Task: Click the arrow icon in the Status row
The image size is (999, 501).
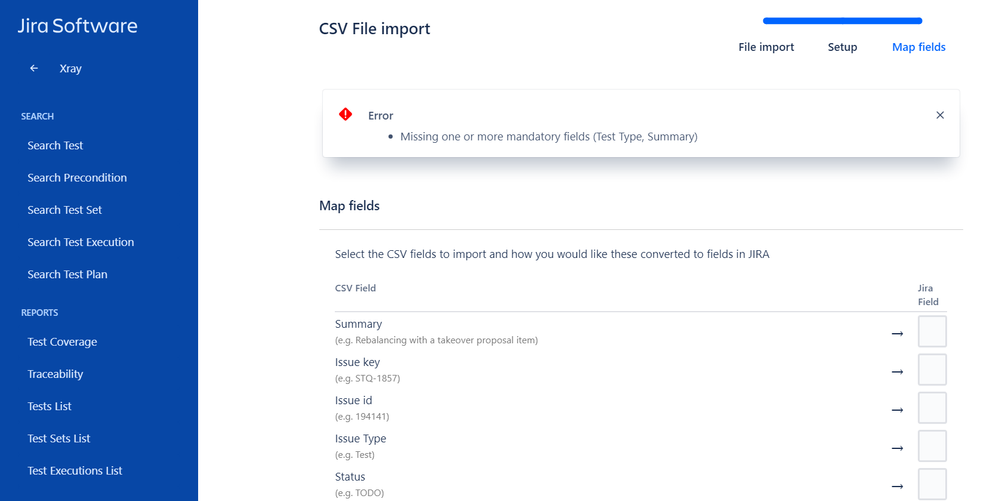Action: click(x=897, y=486)
